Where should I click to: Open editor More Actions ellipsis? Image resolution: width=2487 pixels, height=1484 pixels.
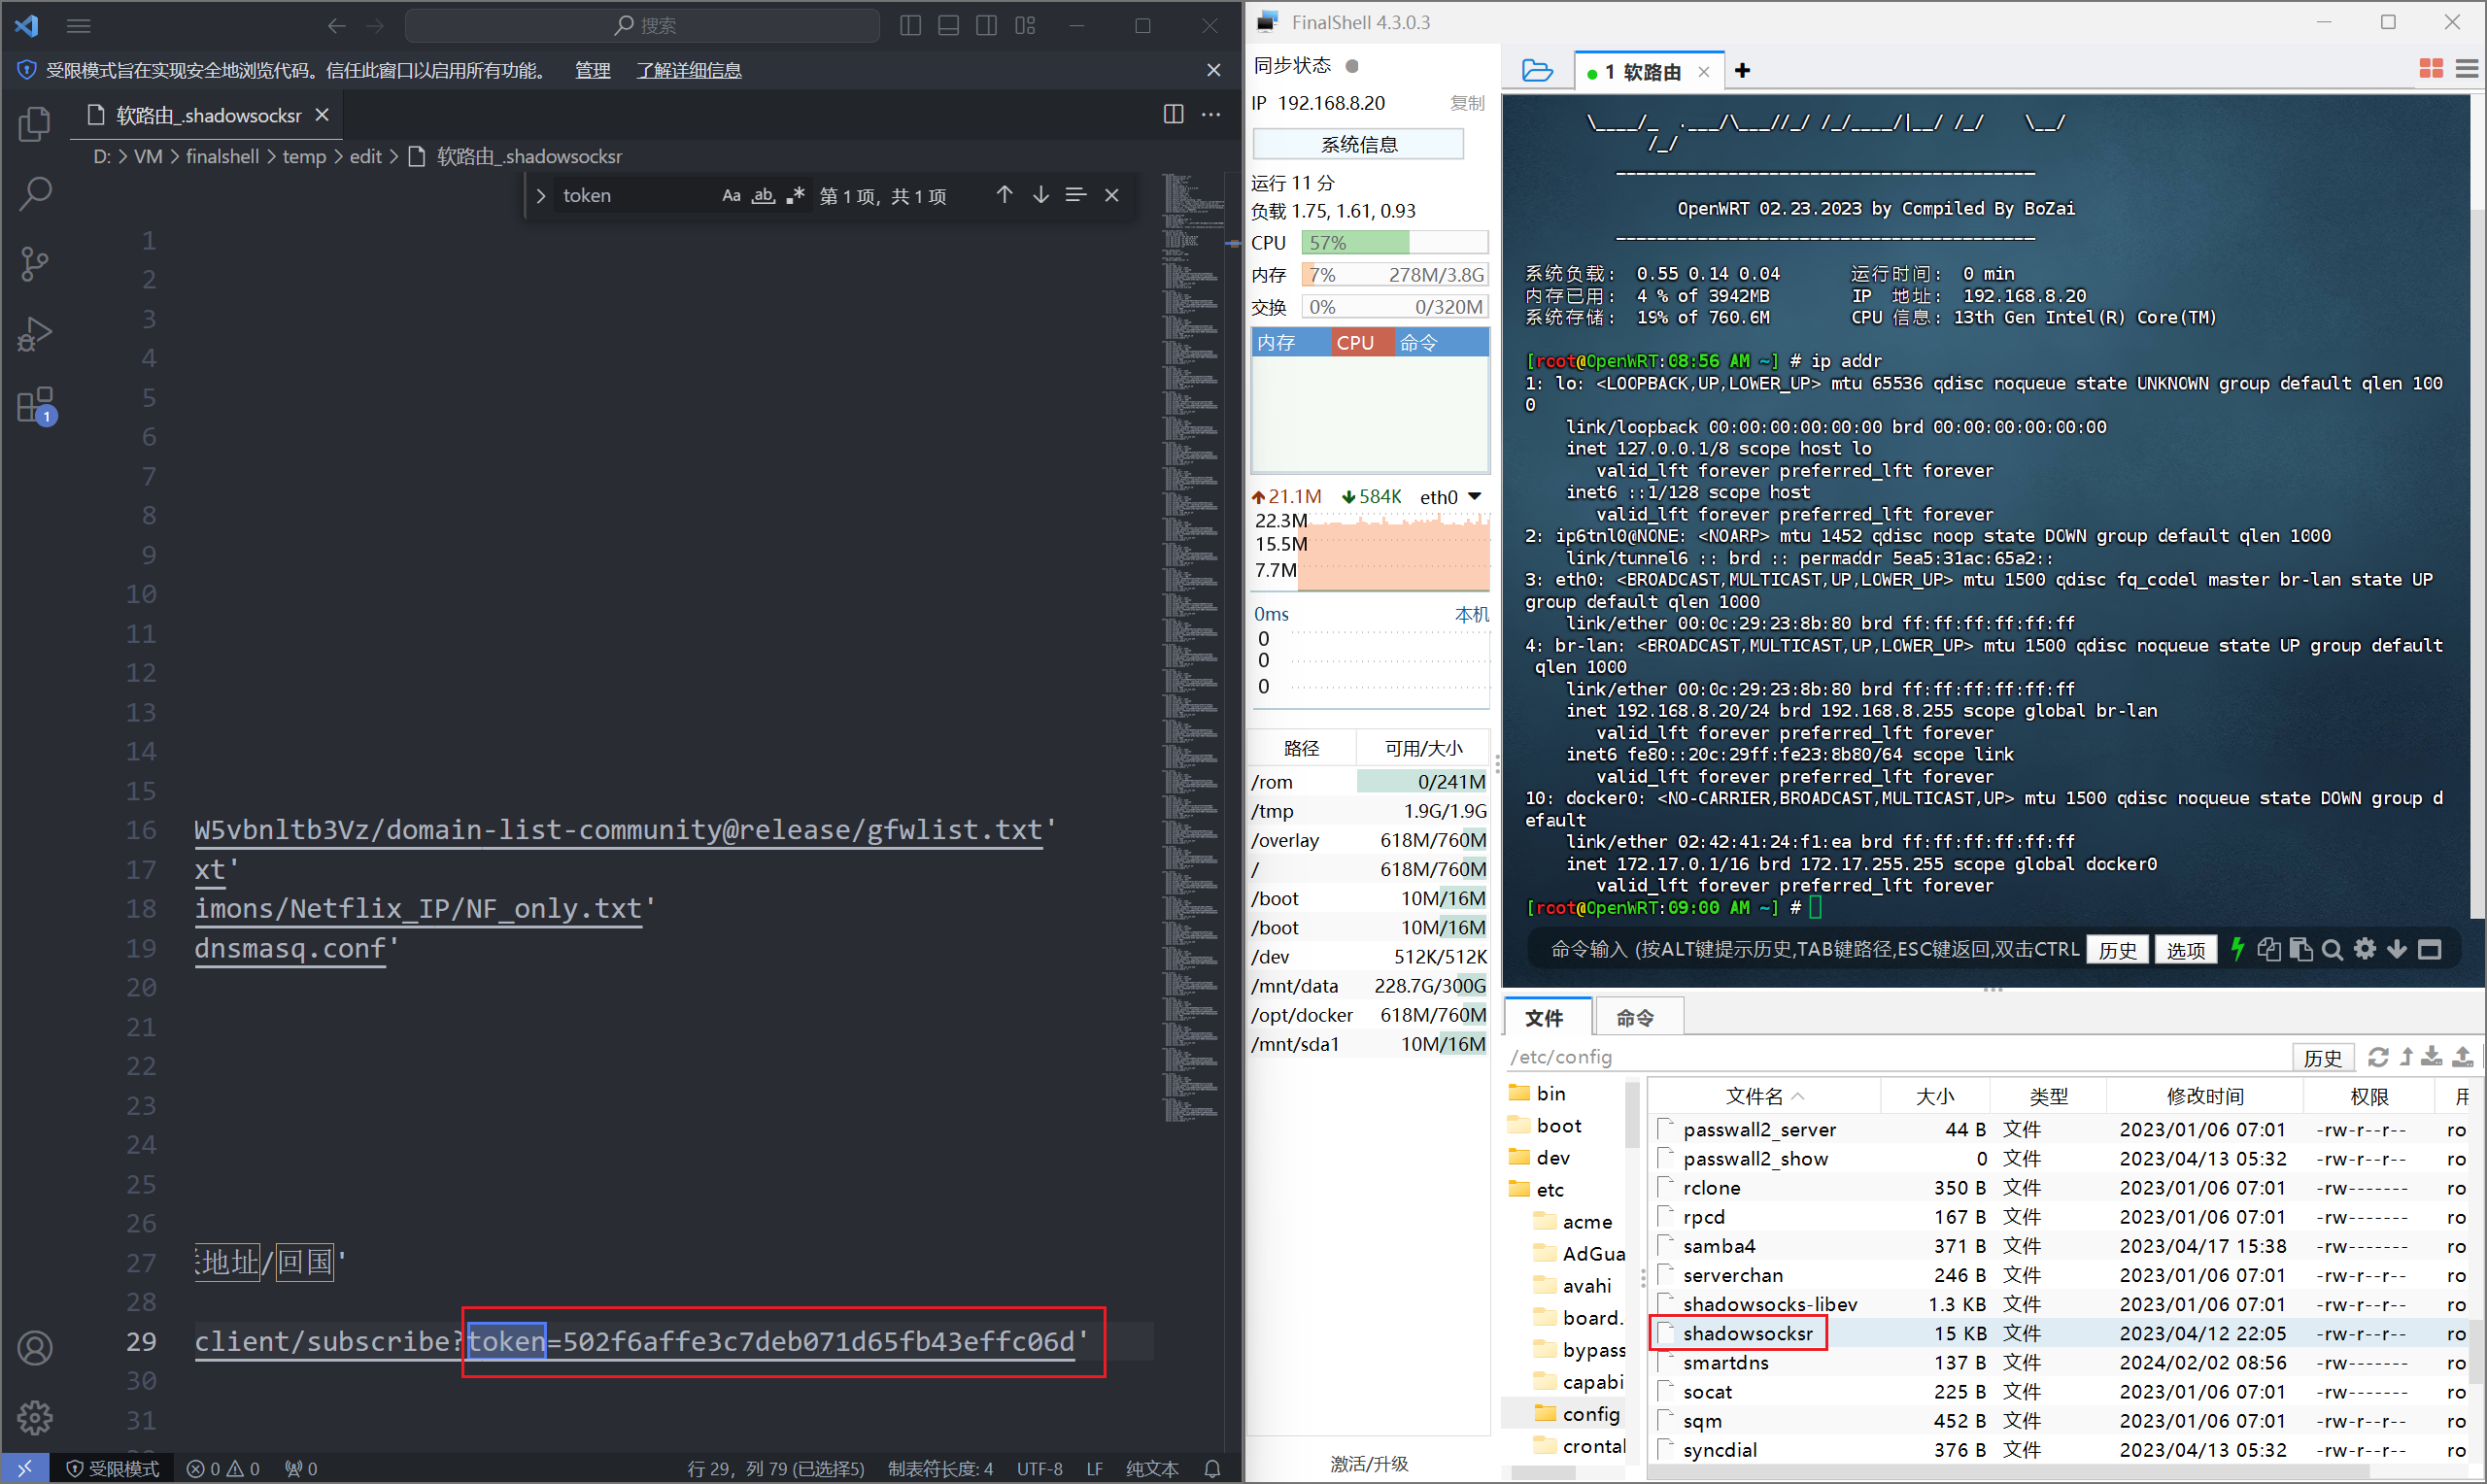(x=1211, y=115)
